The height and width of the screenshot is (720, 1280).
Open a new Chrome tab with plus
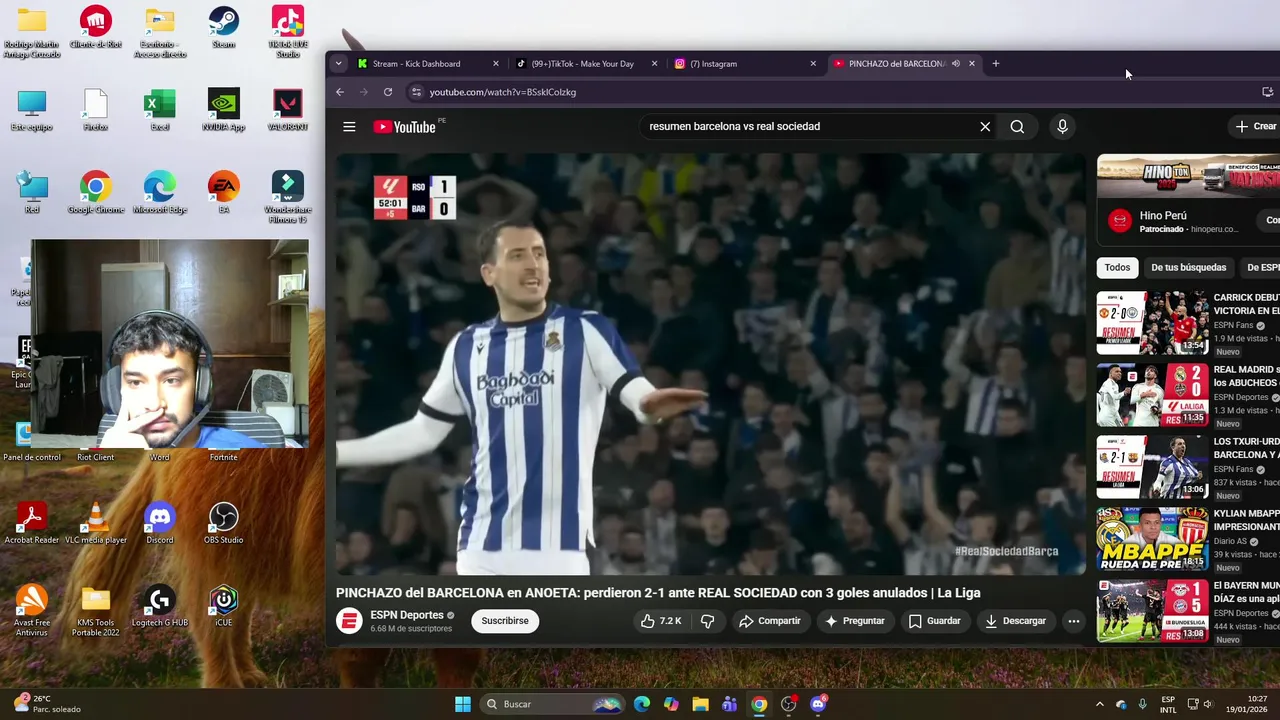pos(995,64)
